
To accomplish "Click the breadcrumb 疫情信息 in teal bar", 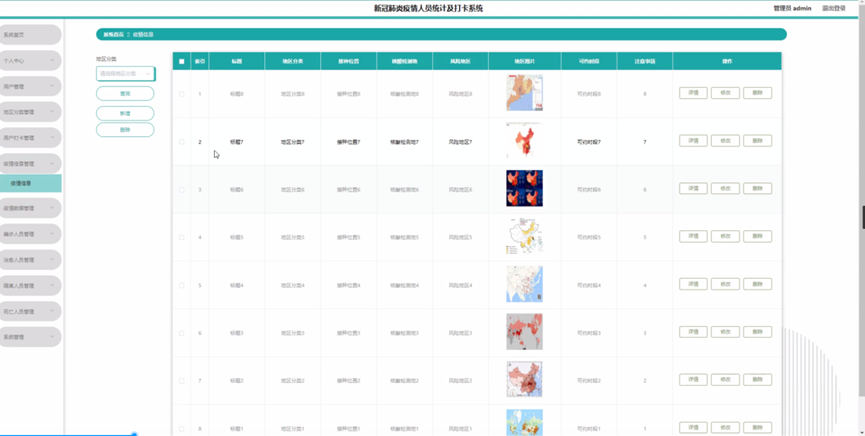I will point(143,35).
